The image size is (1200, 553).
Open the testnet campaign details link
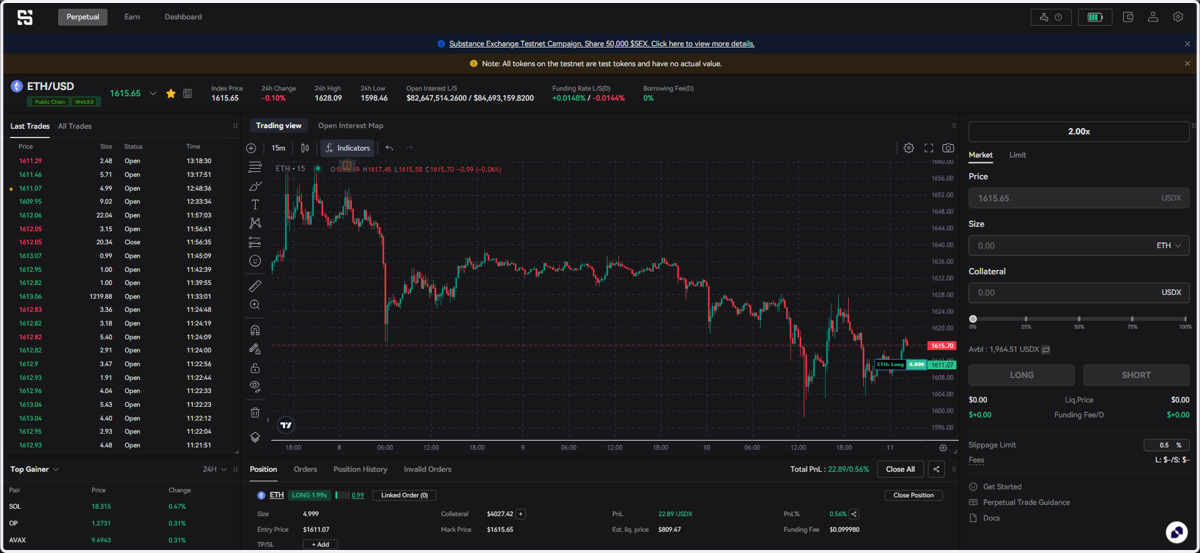coord(602,44)
